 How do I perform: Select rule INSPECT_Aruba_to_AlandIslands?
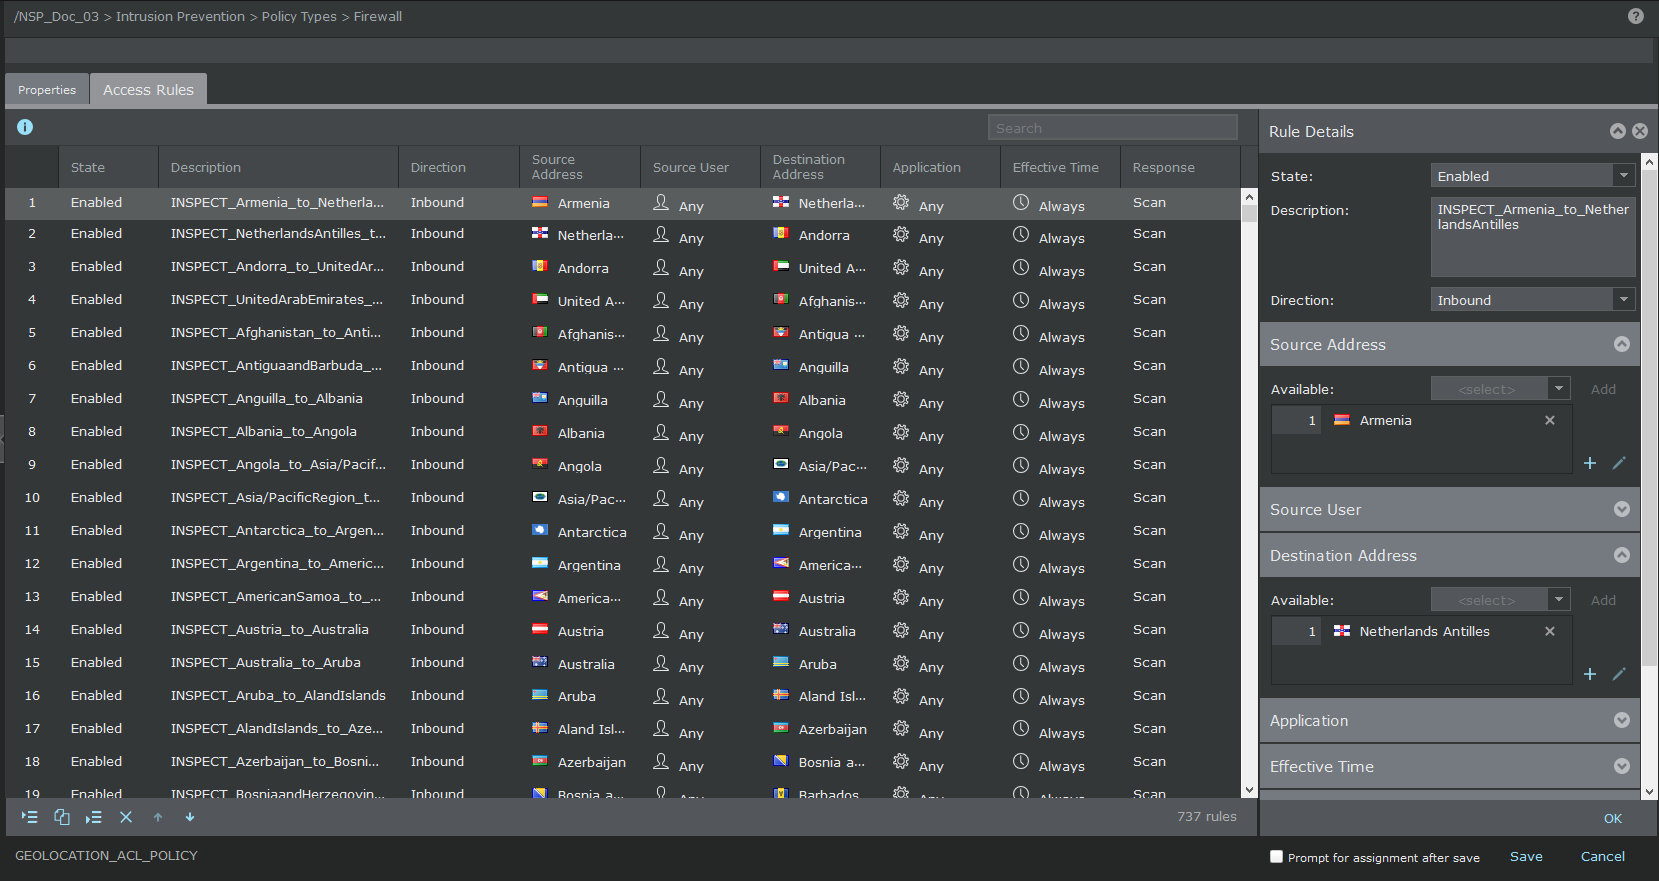pos(278,695)
